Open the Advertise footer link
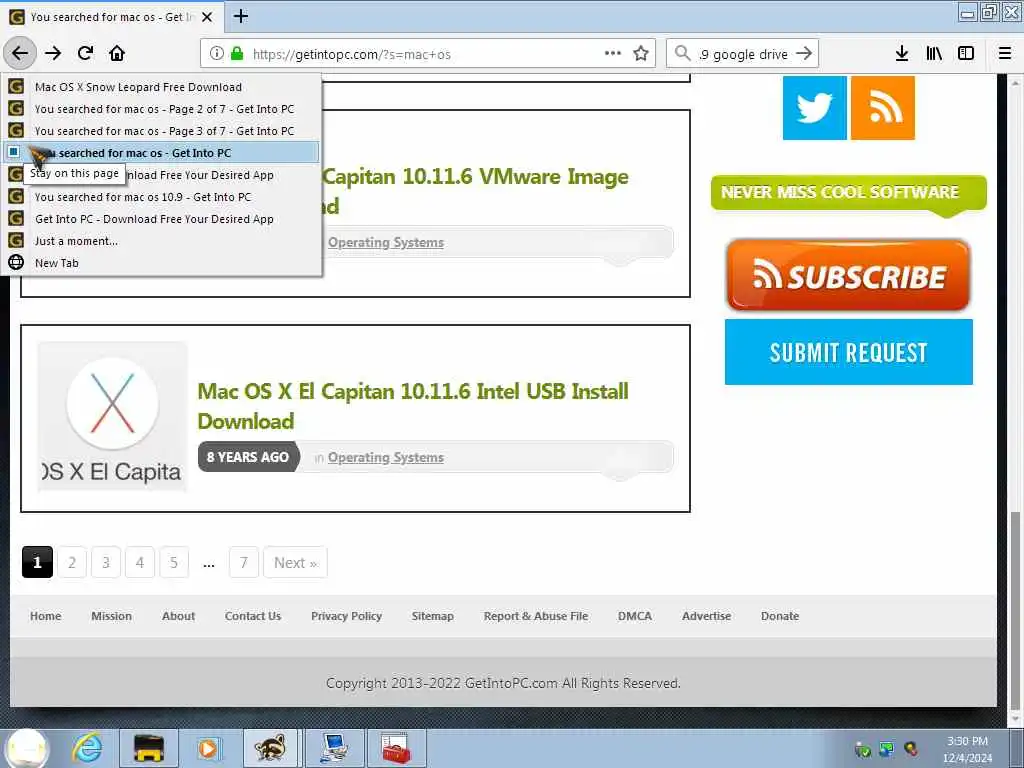The height and width of the screenshot is (768, 1024). click(707, 616)
